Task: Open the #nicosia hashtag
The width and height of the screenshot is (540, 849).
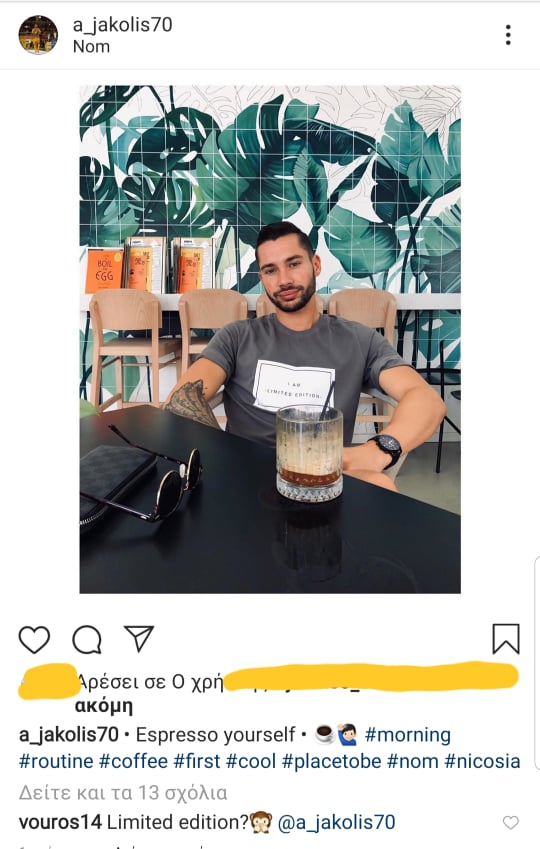Action: (482, 761)
